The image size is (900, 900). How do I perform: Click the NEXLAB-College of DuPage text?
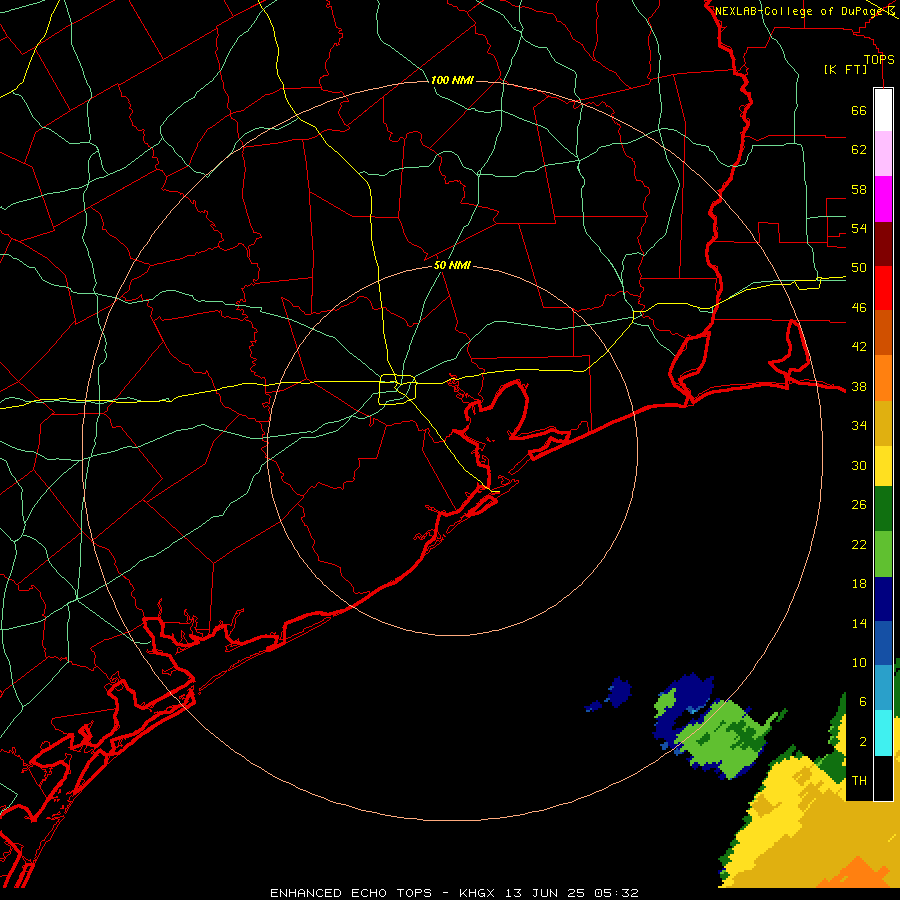tap(799, 11)
